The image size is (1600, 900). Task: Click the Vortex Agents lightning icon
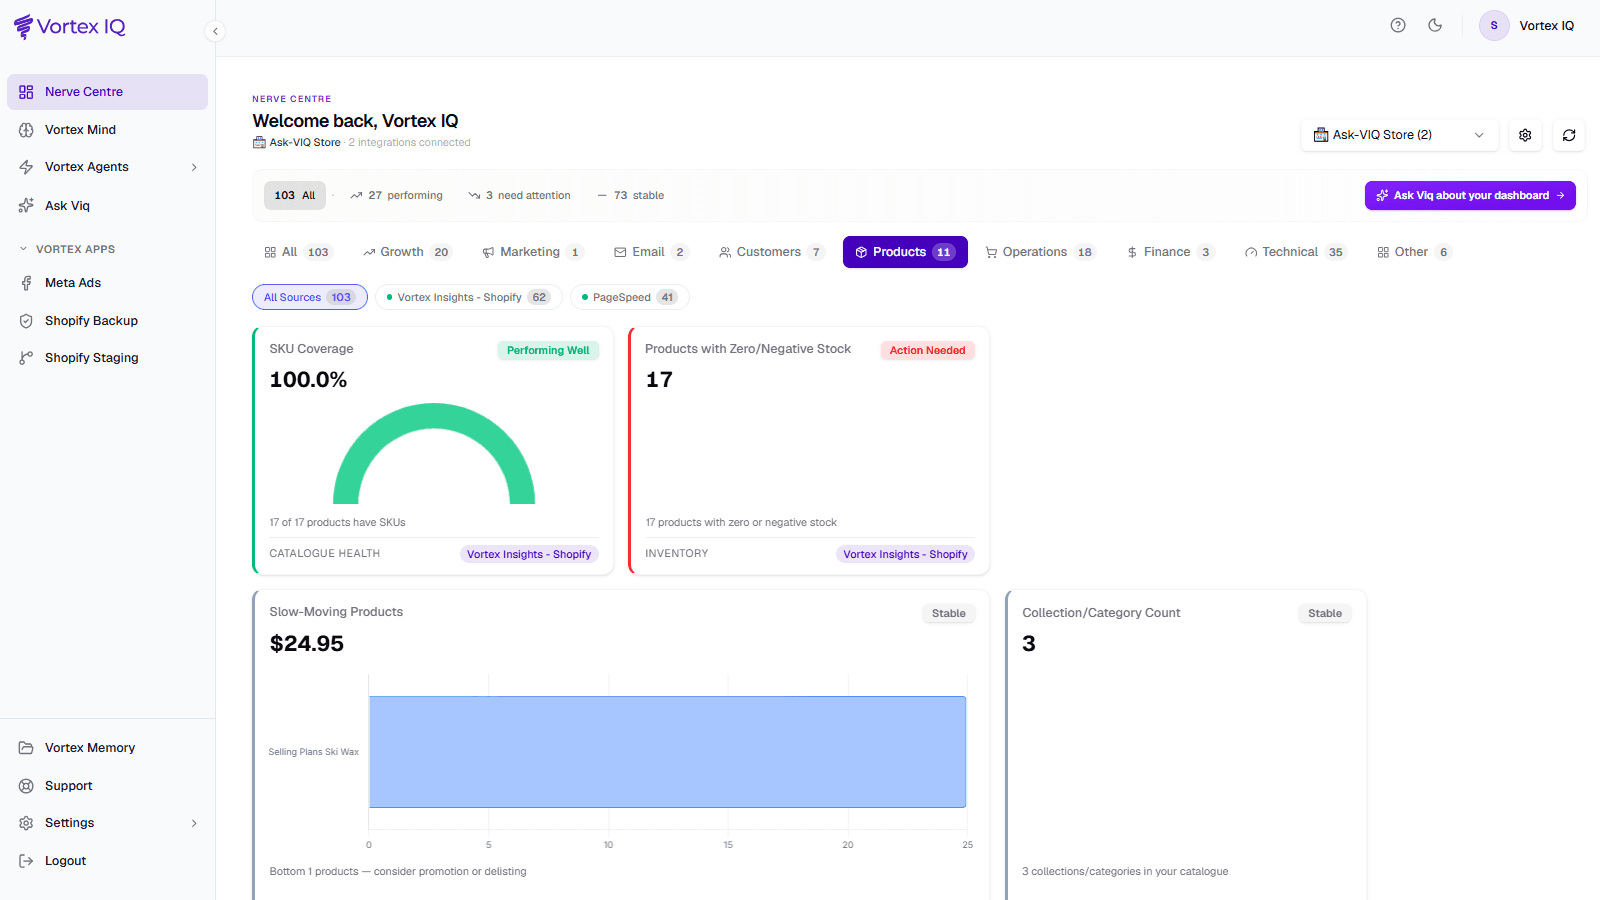pyautogui.click(x=26, y=167)
